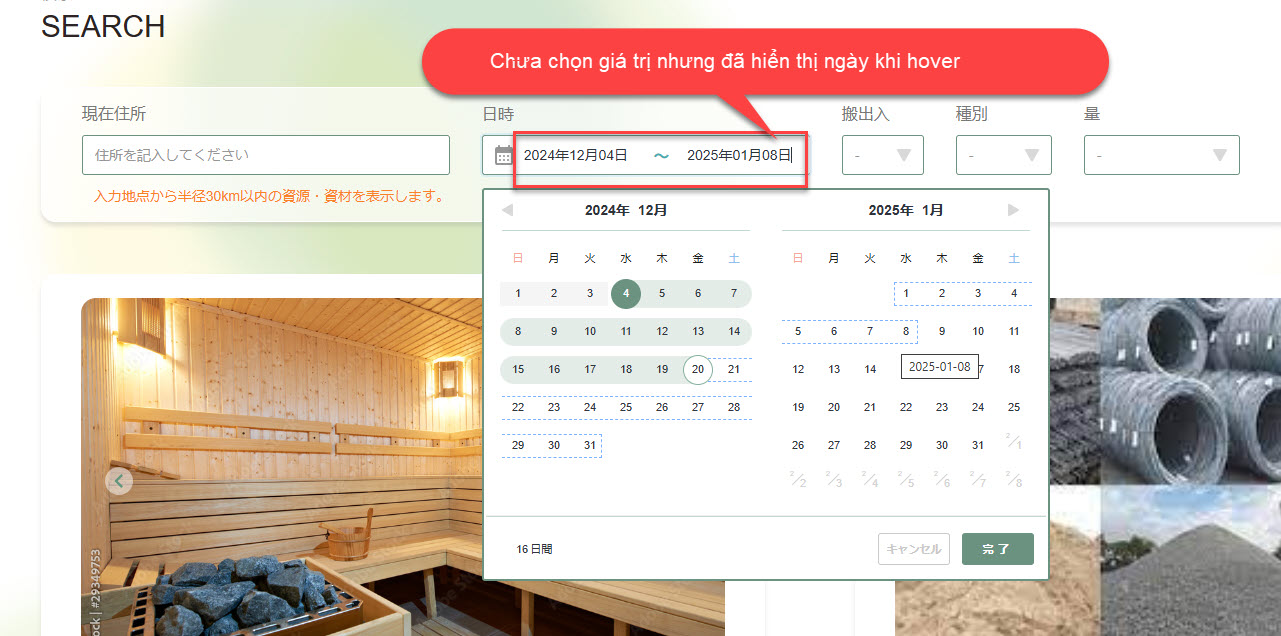The height and width of the screenshot is (636, 1281).
Task: Pick December 20 in the calendar
Action: (x=698, y=370)
